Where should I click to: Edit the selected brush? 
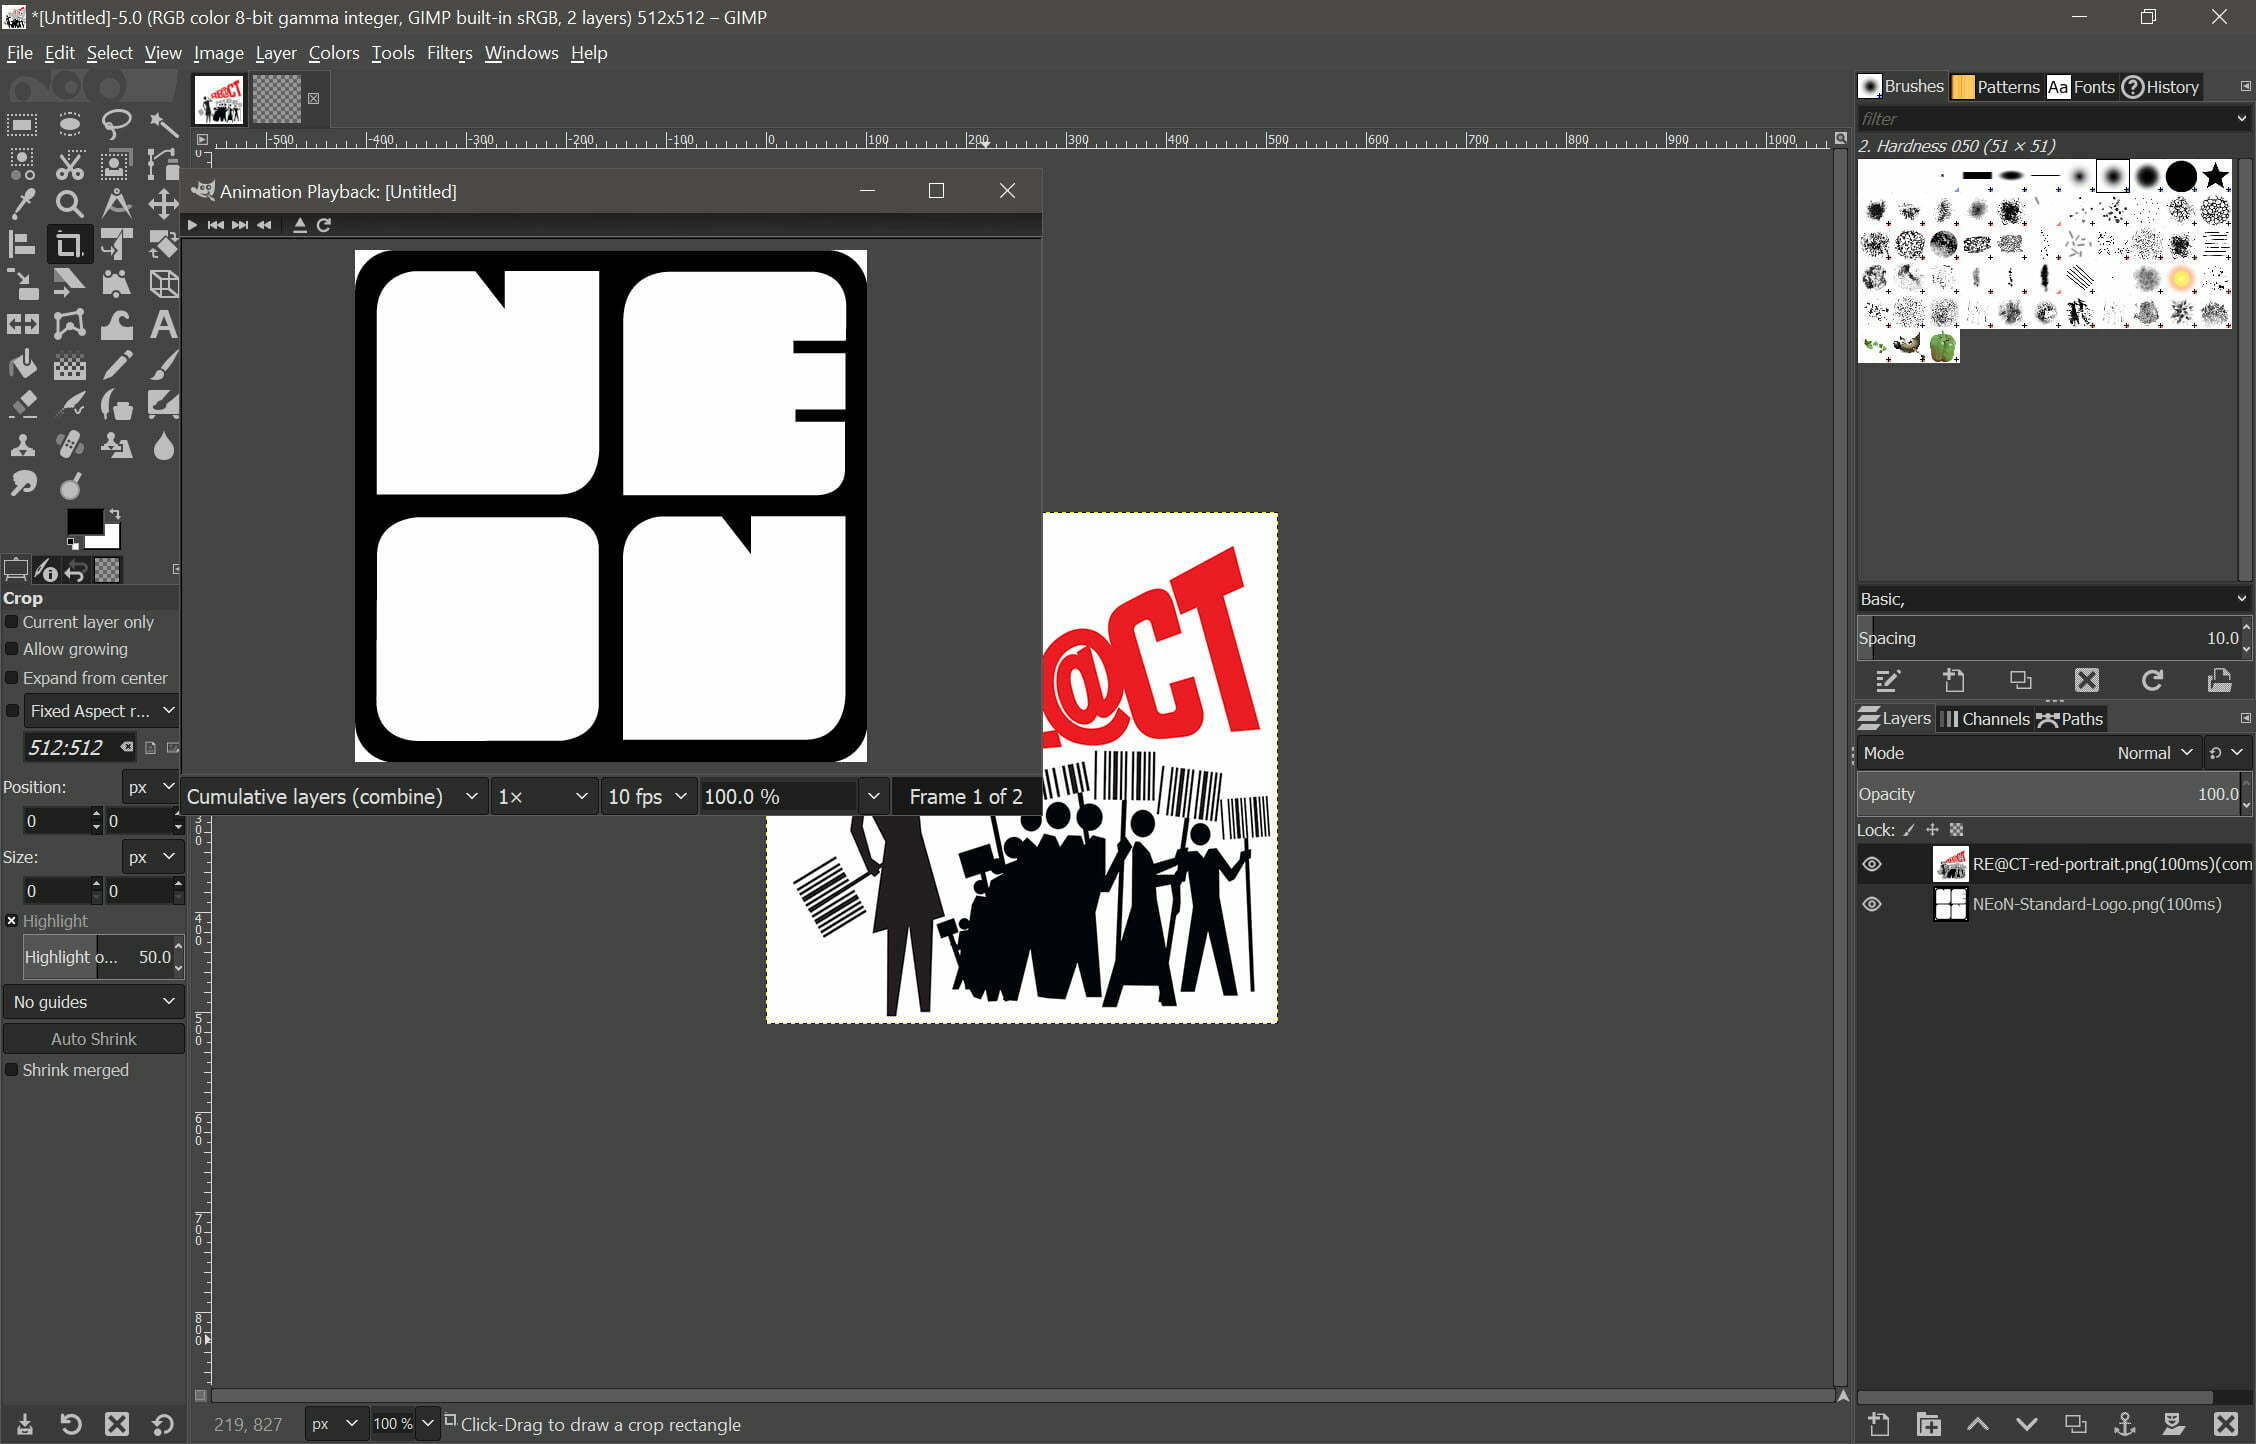[x=1887, y=681]
